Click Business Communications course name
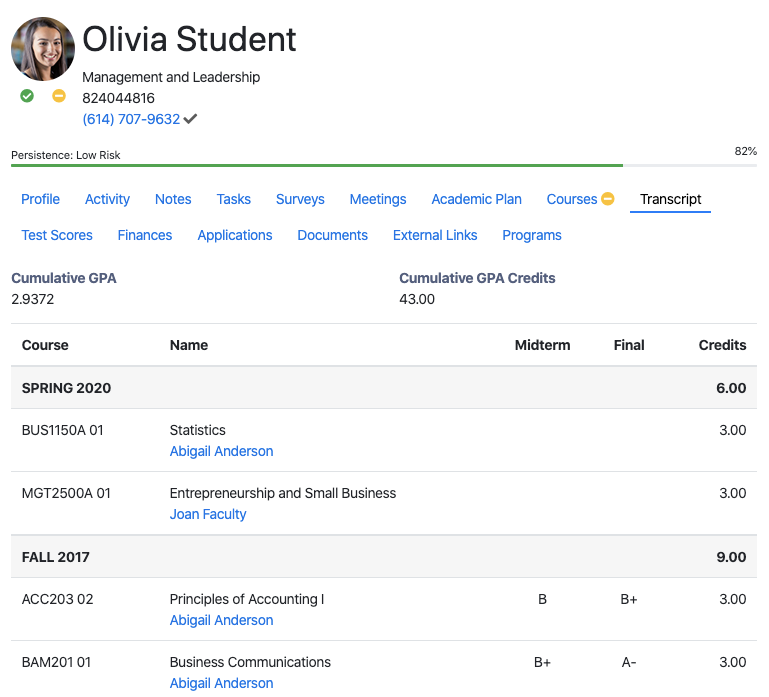Image resolution: width=769 pixels, height=697 pixels. (x=250, y=662)
